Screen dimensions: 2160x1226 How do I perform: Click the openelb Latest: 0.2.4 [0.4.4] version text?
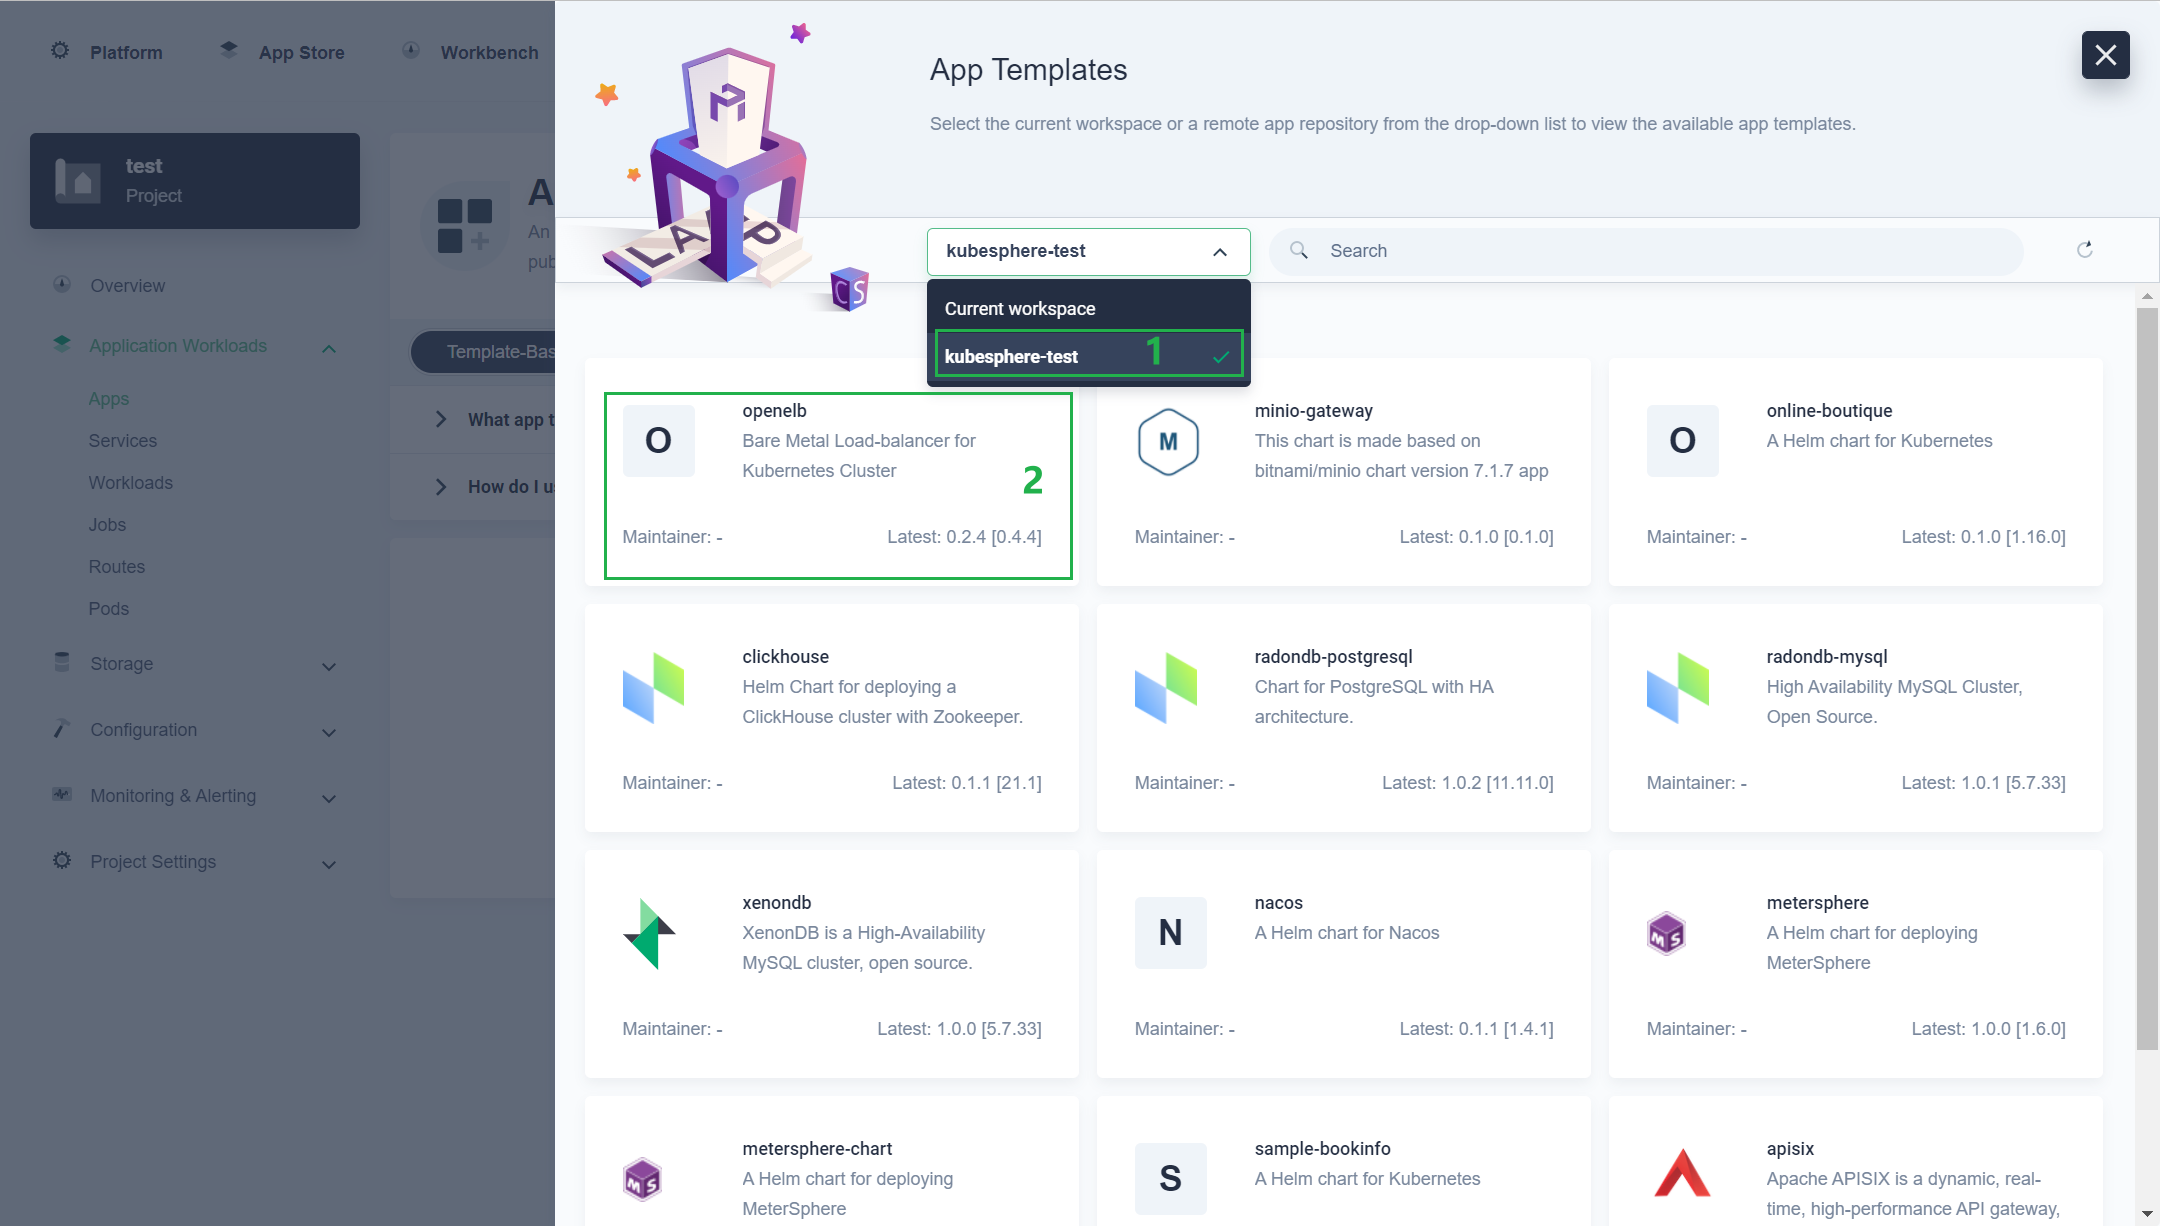click(x=964, y=537)
